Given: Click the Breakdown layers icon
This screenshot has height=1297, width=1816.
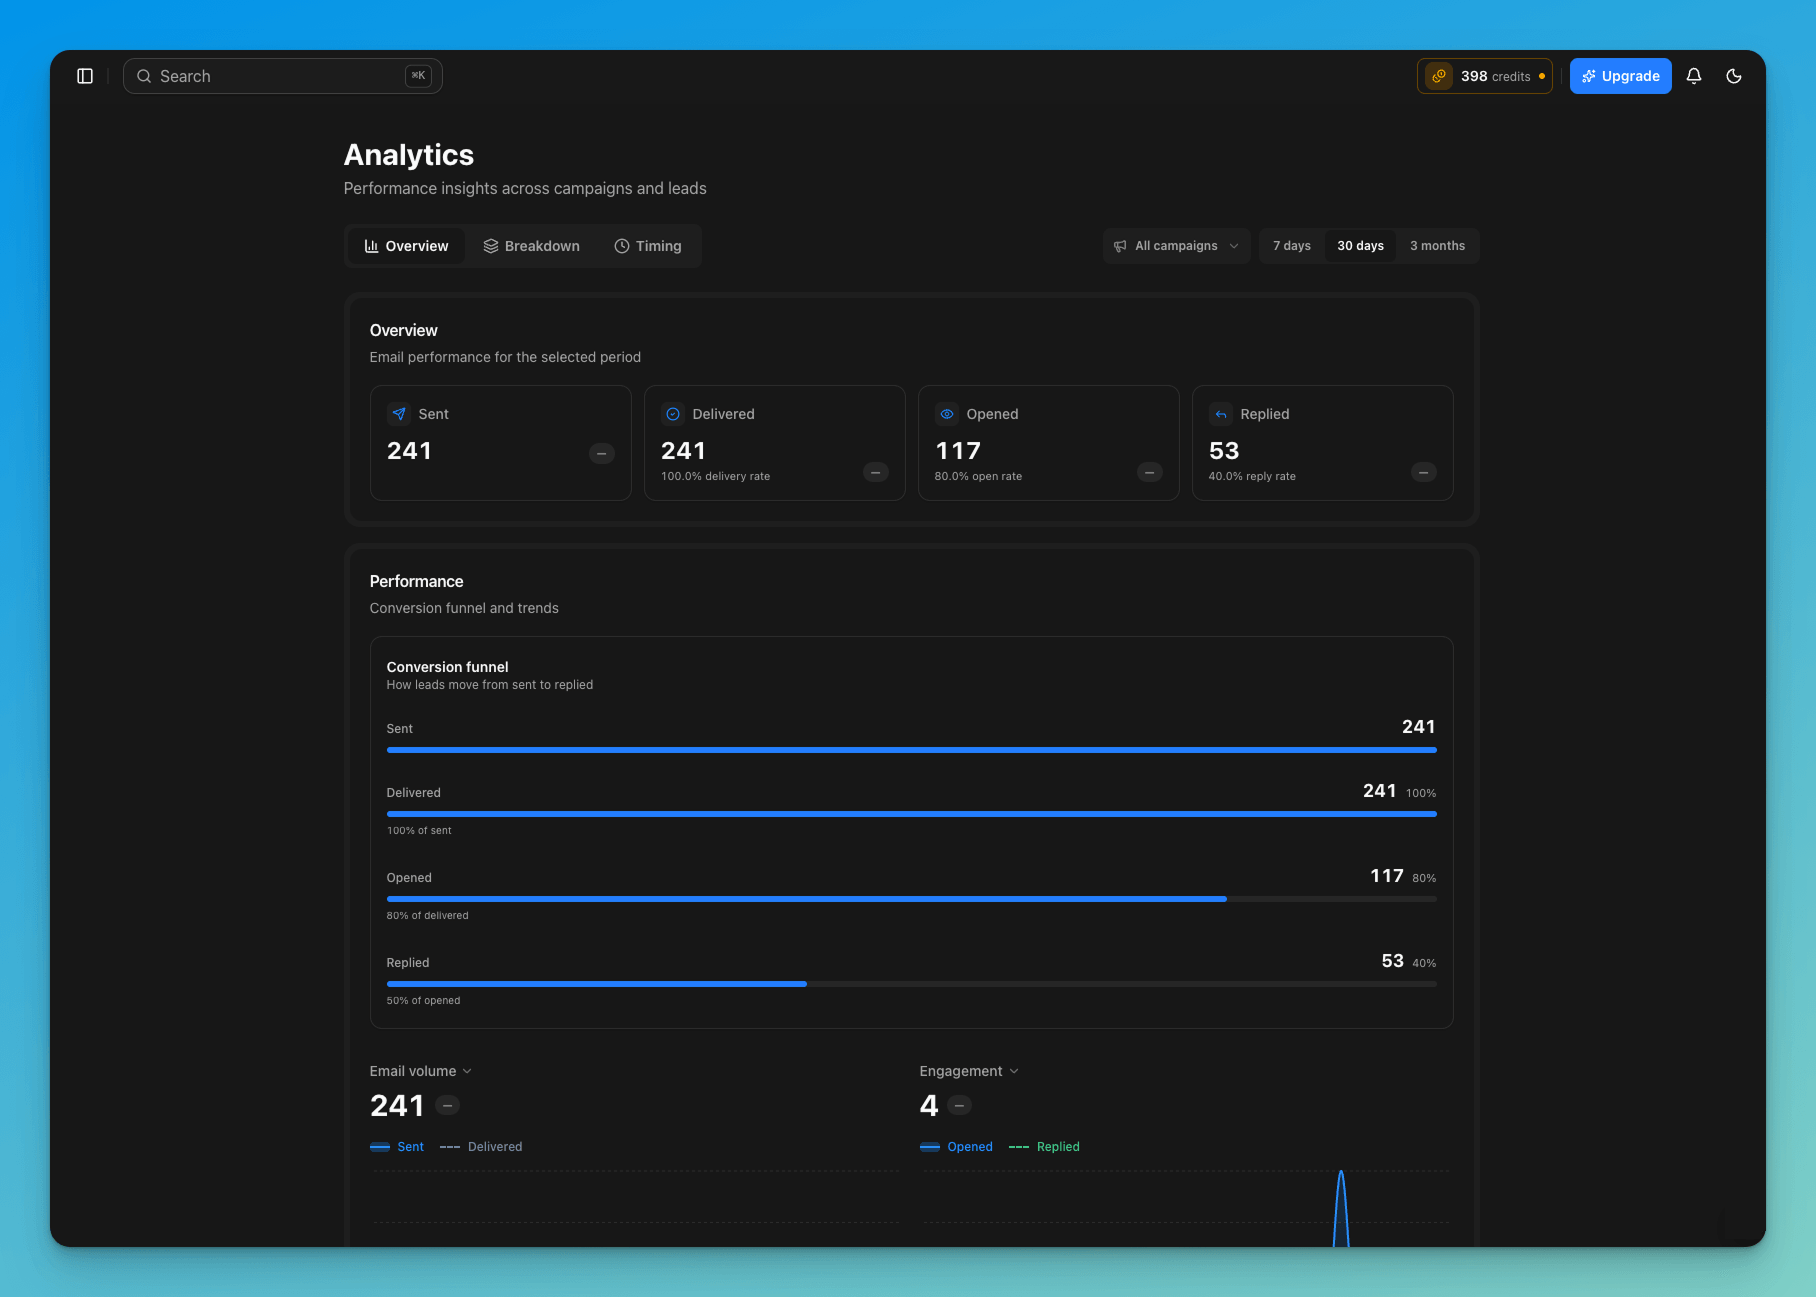Looking at the screenshot, I should pos(491,246).
